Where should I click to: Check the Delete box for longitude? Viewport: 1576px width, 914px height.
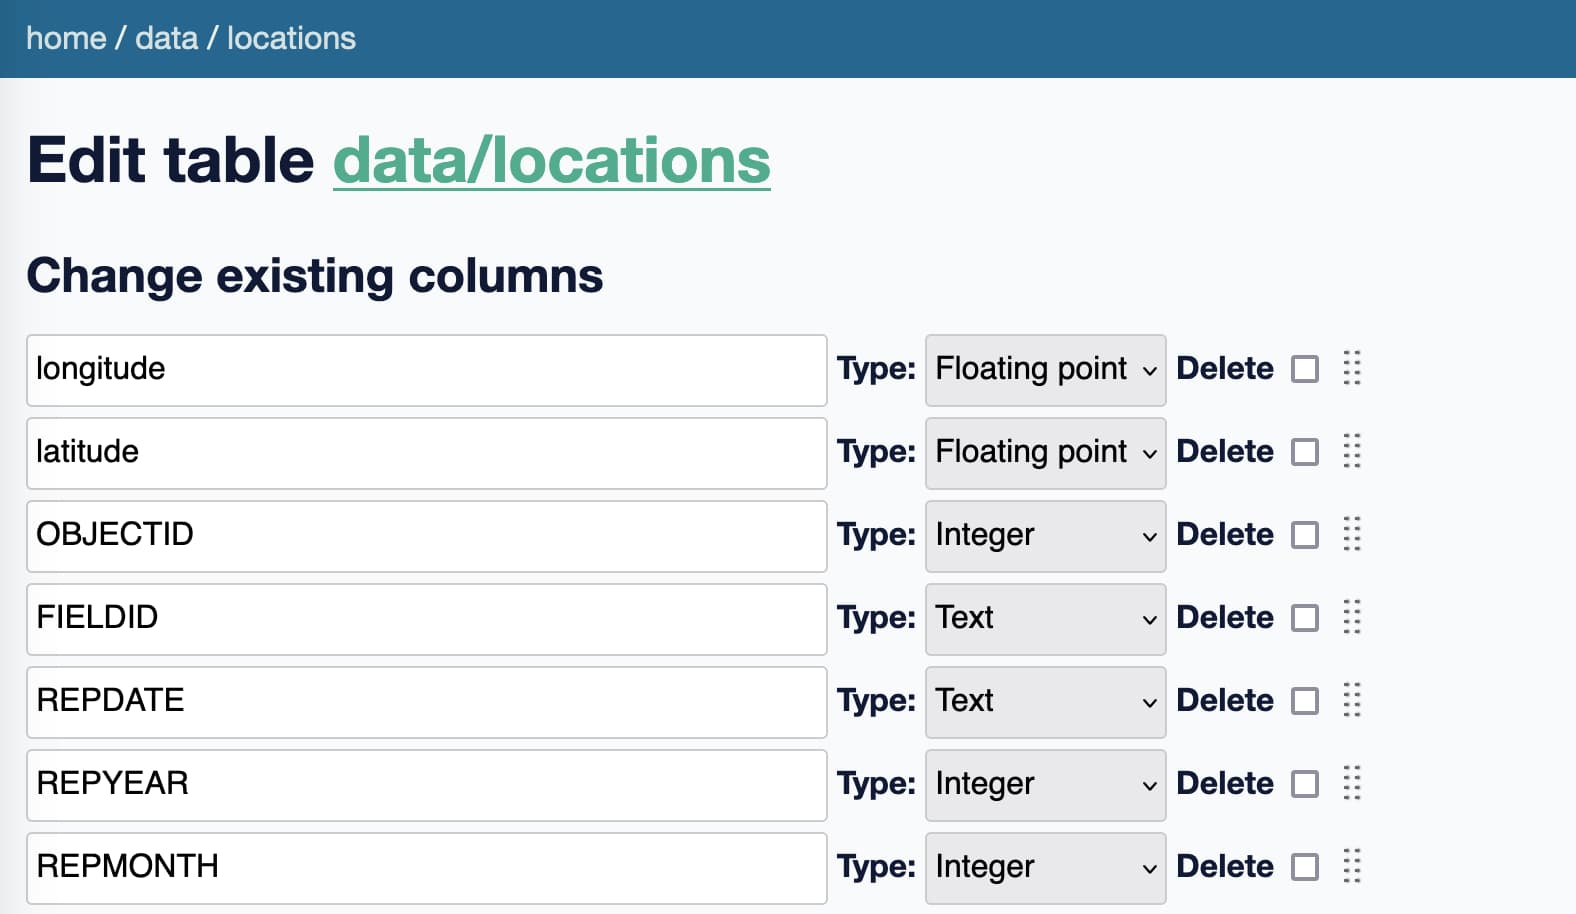[1305, 370]
